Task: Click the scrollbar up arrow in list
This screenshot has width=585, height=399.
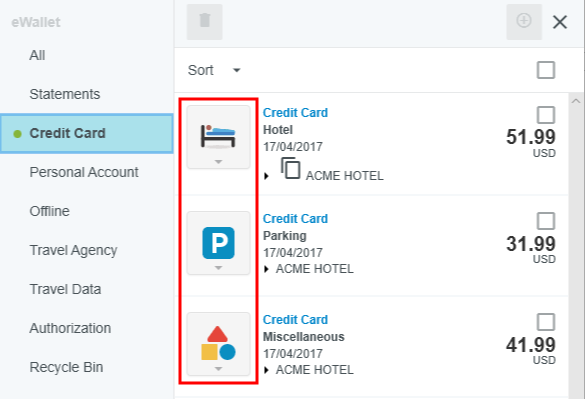Action: point(576,101)
